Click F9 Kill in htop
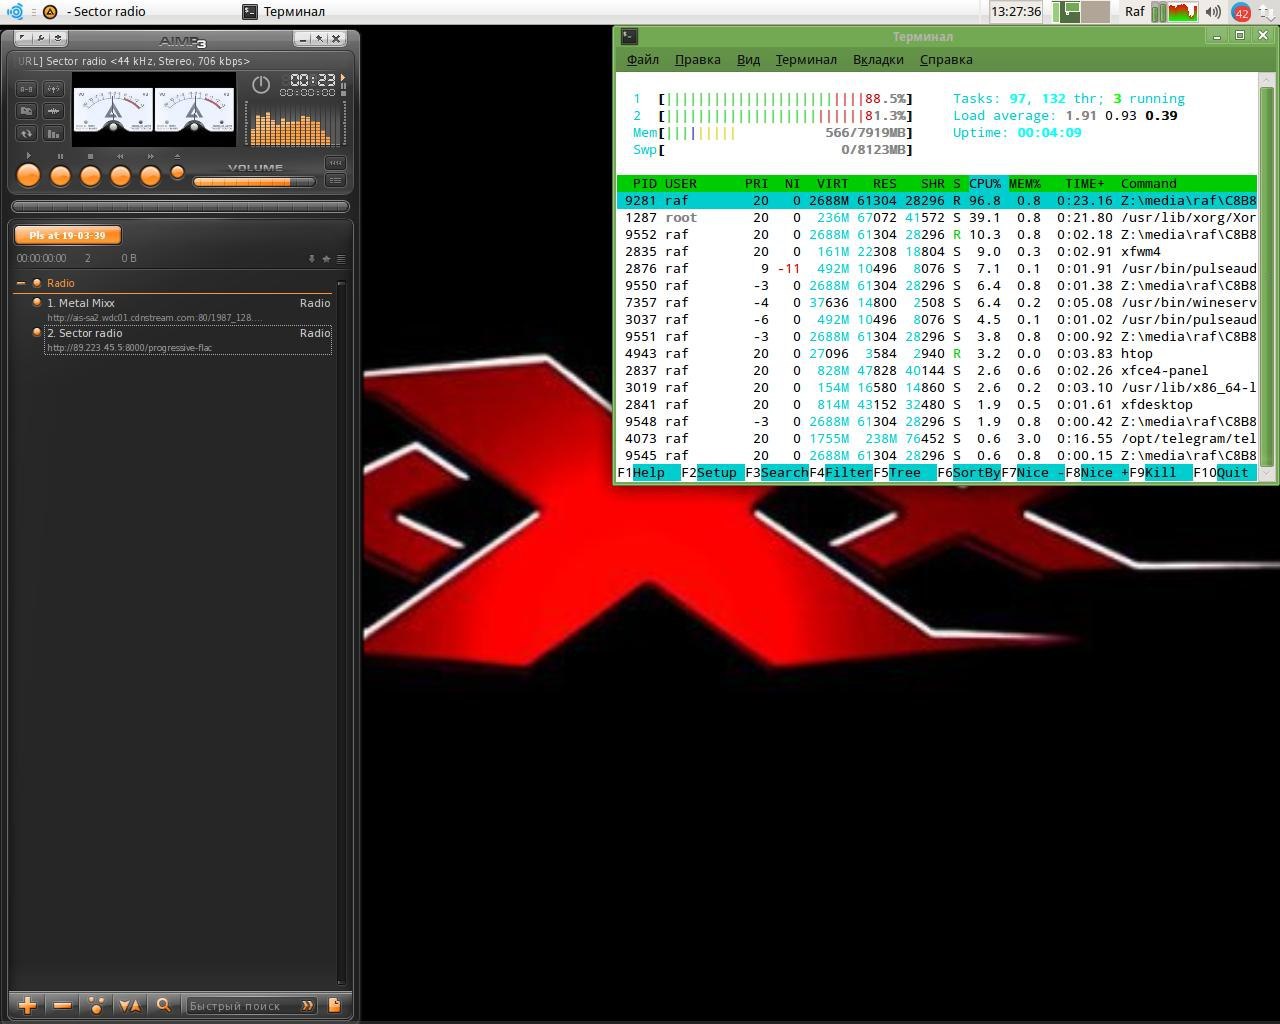 (1160, 473)
